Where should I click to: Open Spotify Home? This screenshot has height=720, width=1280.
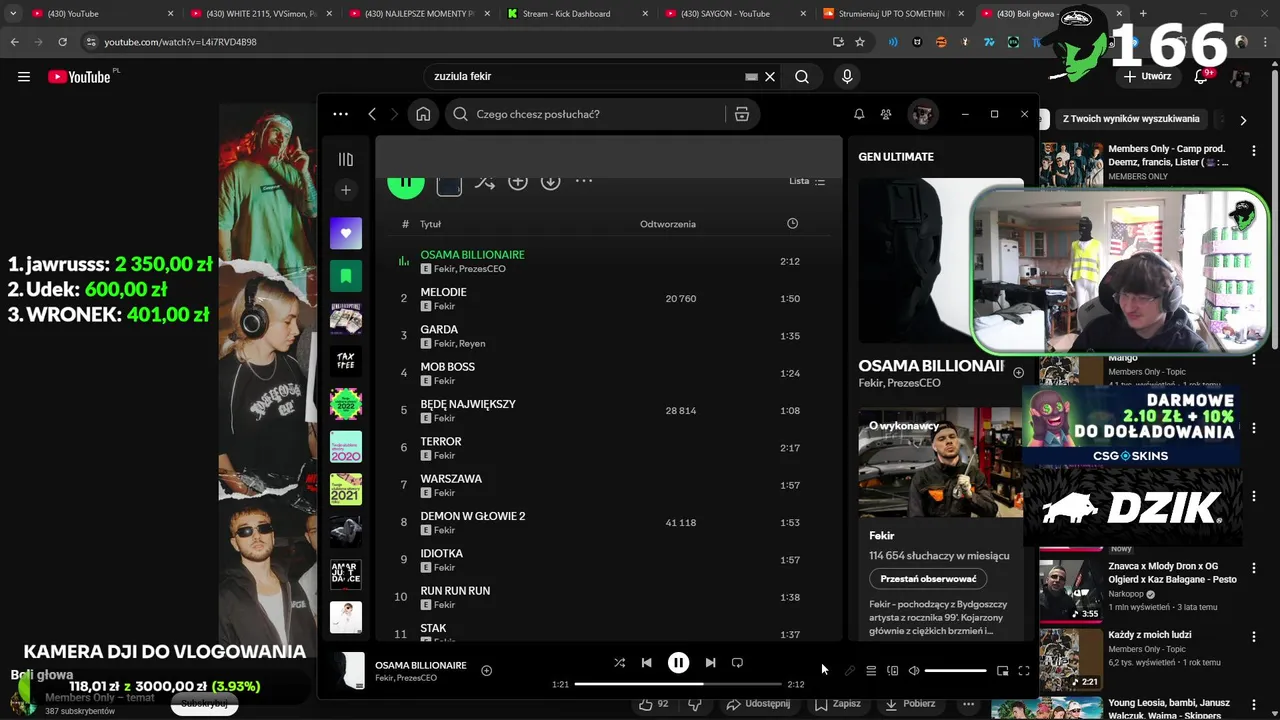pos(424,114)
